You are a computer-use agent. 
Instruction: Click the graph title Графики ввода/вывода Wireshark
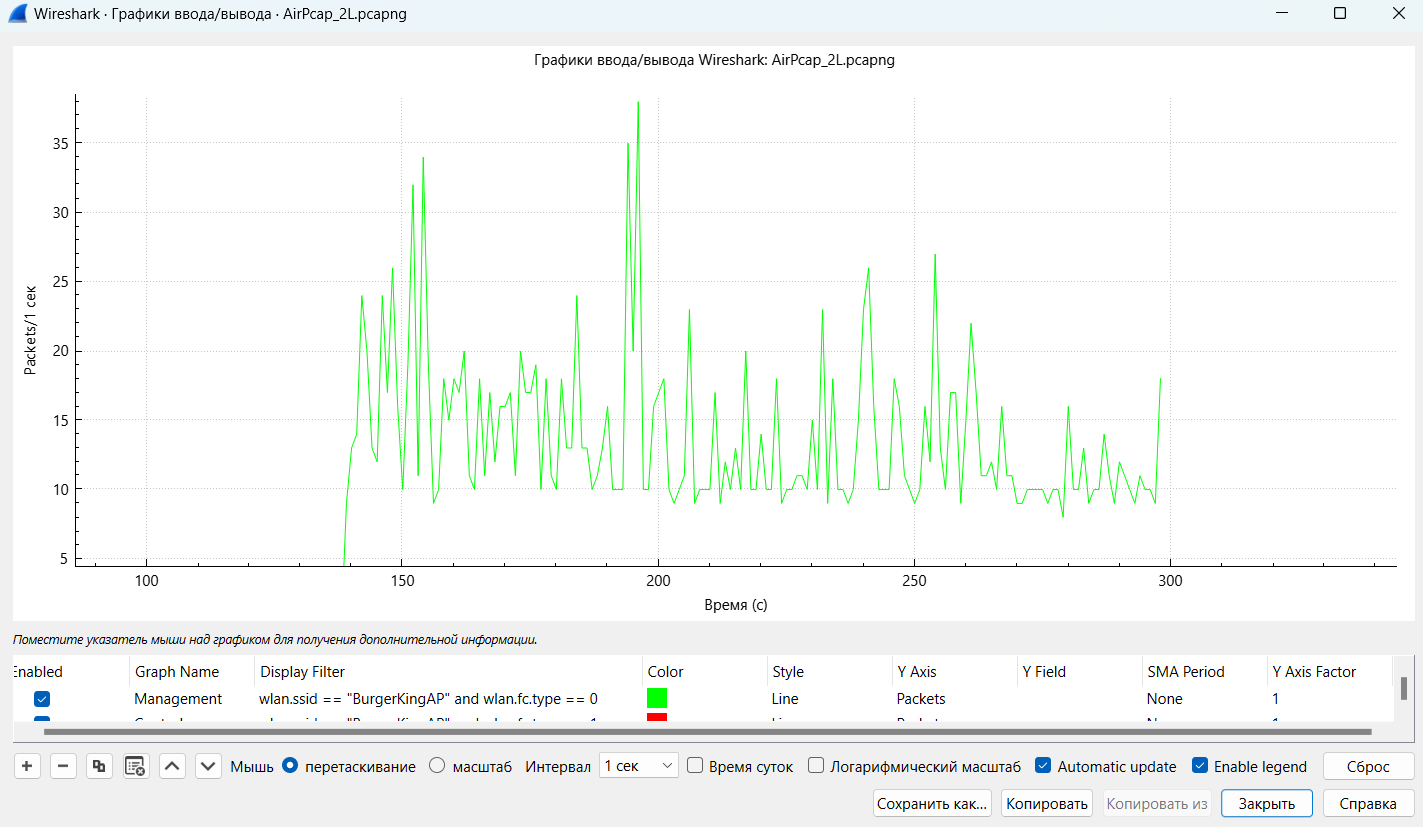(714, 60)
